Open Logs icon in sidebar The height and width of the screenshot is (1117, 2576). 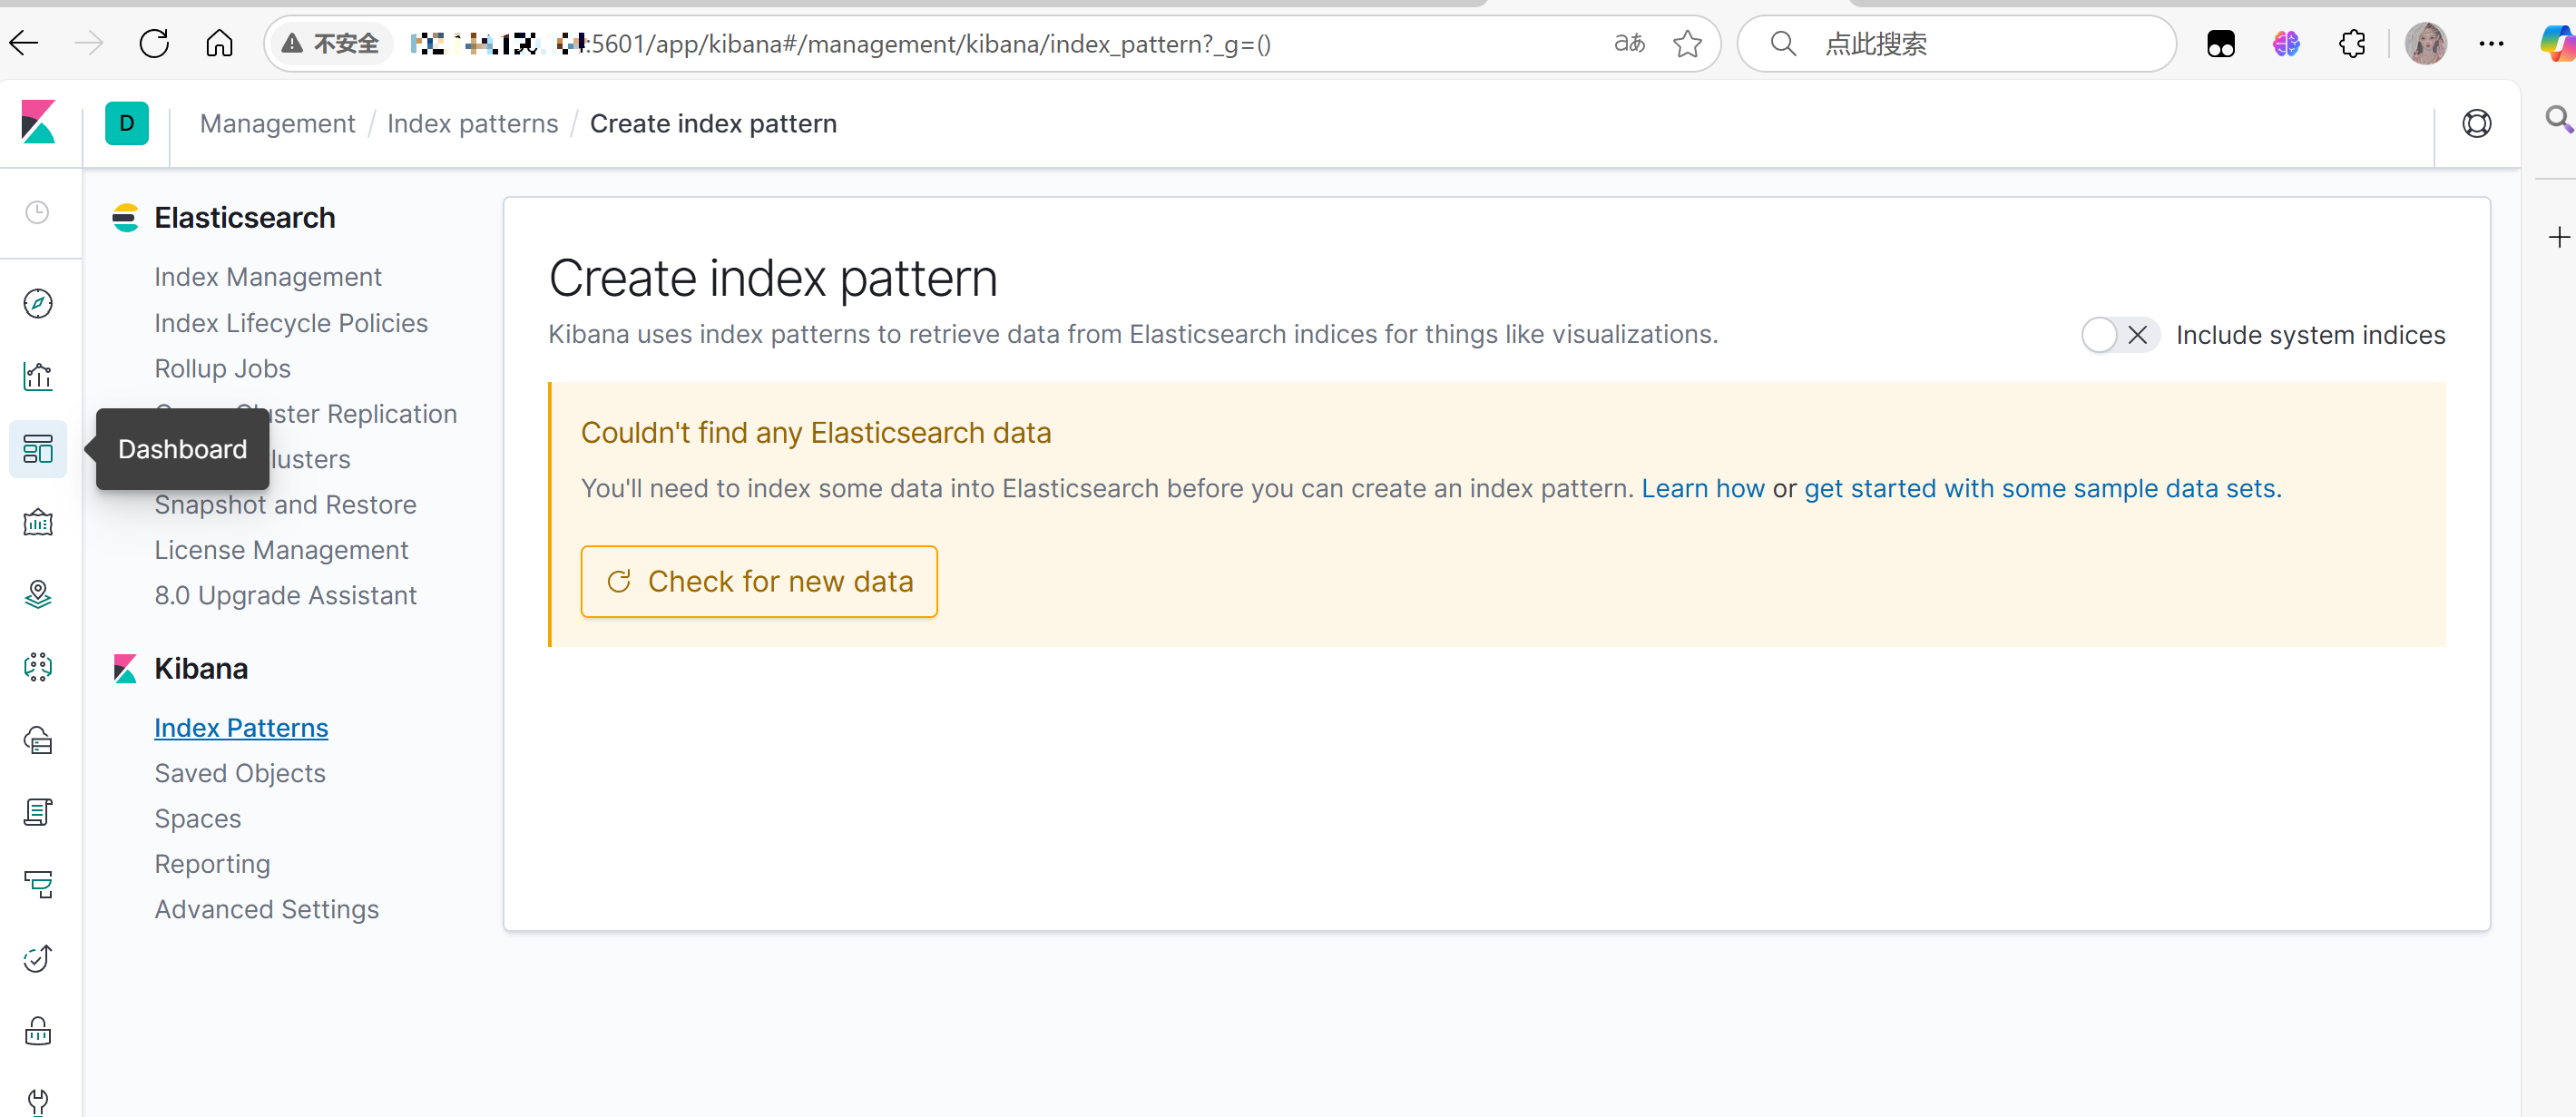point(38,812)
